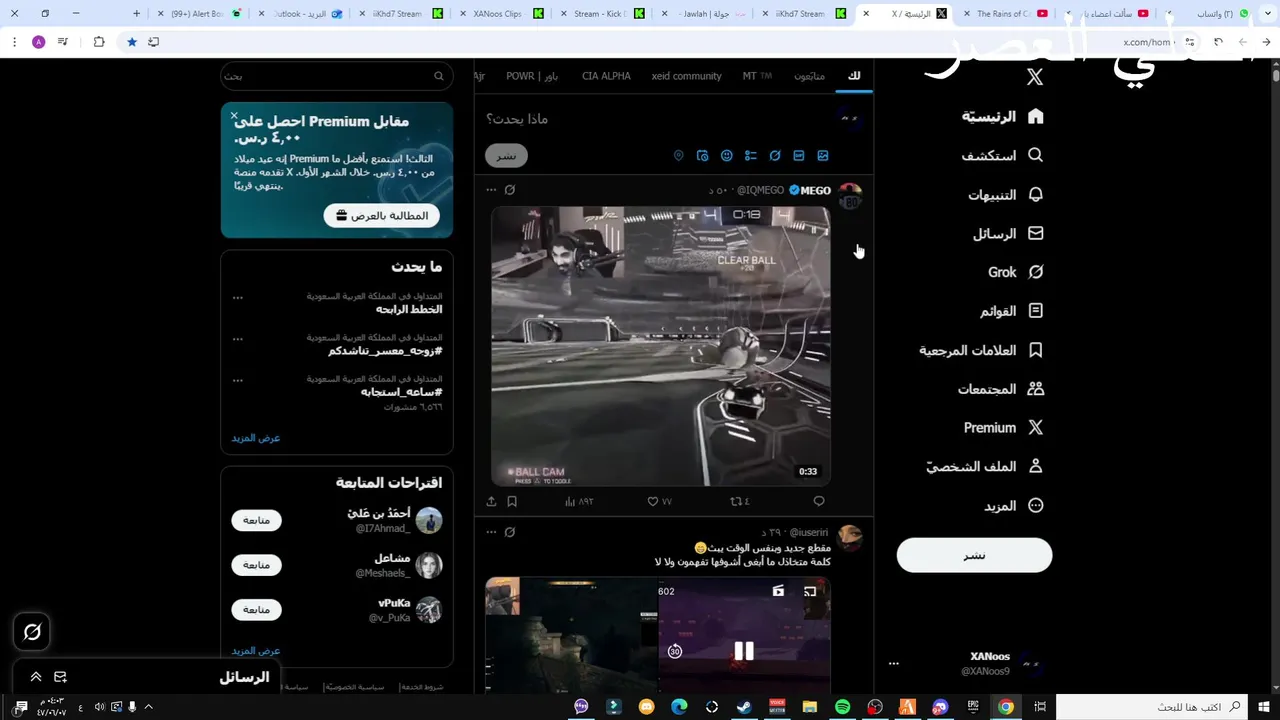Image resolution: width=1280 pixels, height=720 pixels.
Task: Tag location icon in composer
Action: click(679, 156)
